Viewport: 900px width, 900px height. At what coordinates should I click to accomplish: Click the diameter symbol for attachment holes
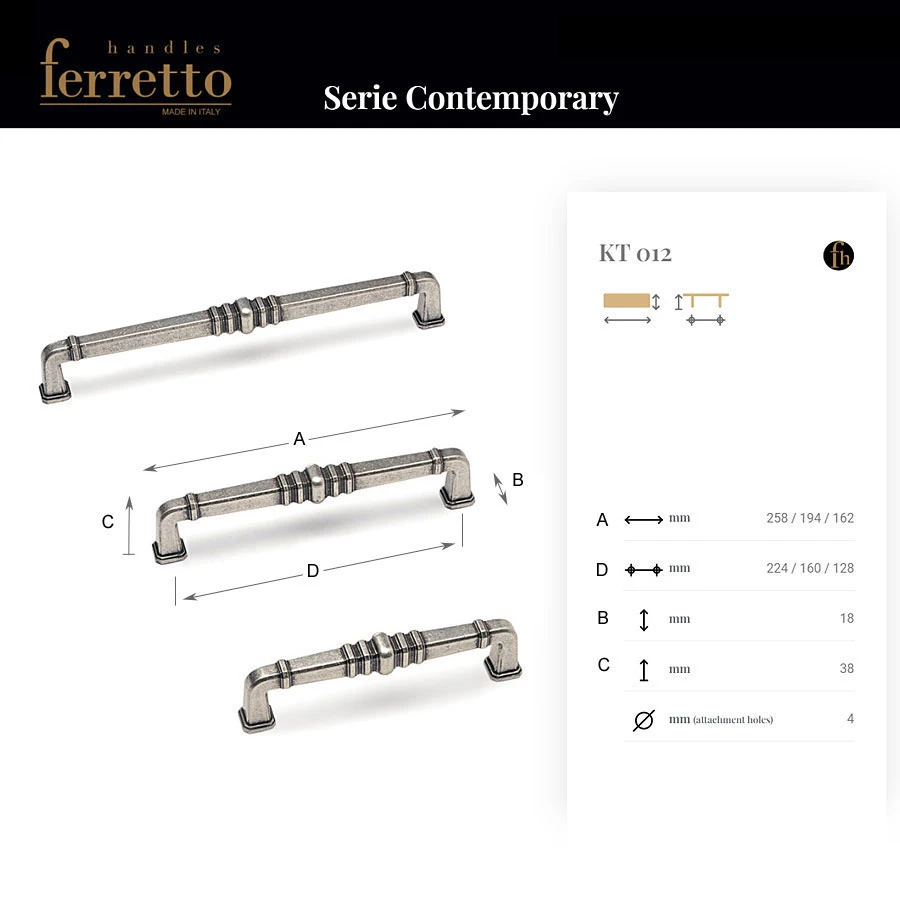tap(643, 720)
